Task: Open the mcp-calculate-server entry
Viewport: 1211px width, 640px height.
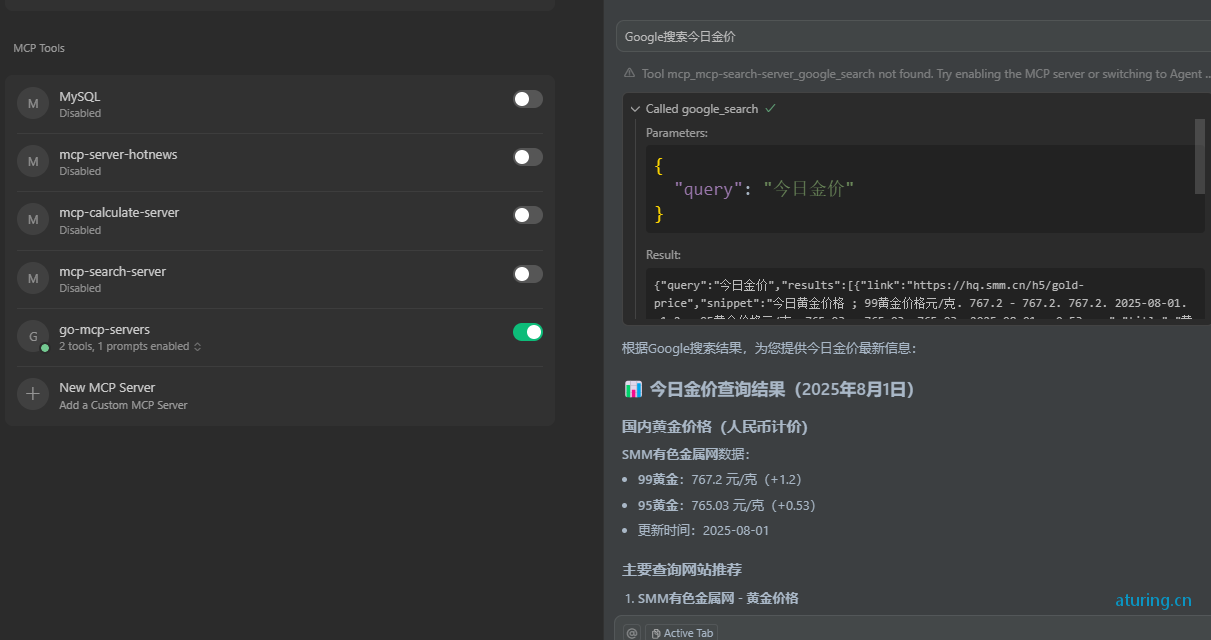Action: tap(280, 220)
